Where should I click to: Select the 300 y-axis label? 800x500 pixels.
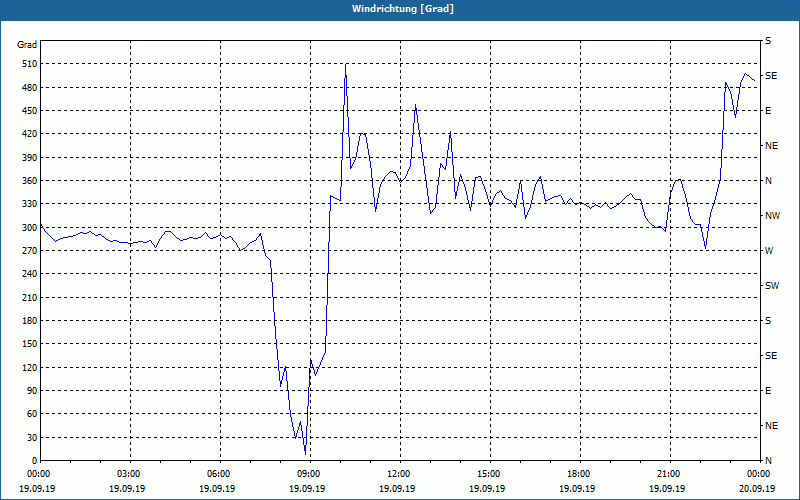(30, 228)
